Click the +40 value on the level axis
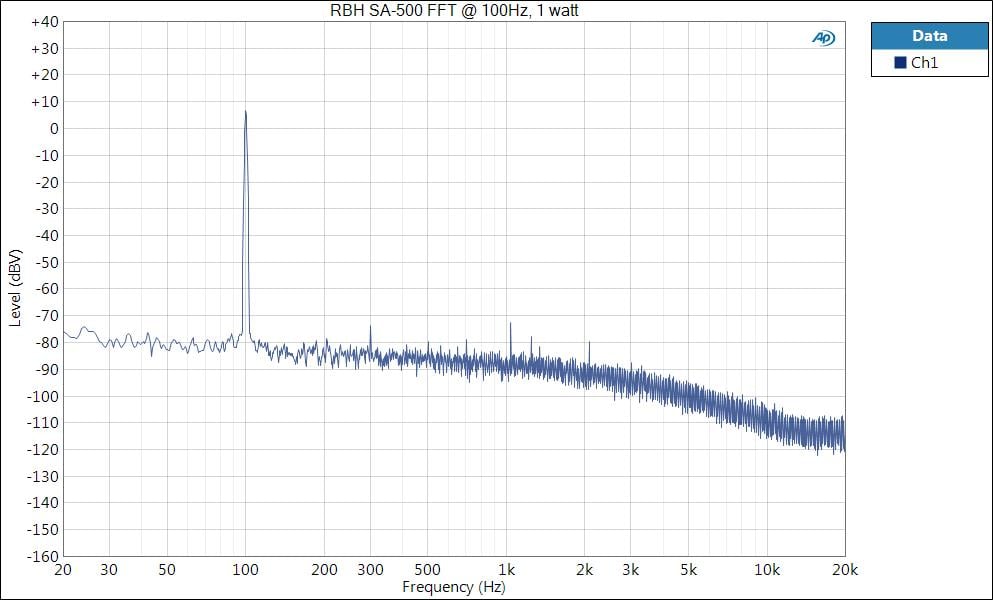The height and width of the screenshot is (600, 993). pyautogui.click(x=44, y=21)
